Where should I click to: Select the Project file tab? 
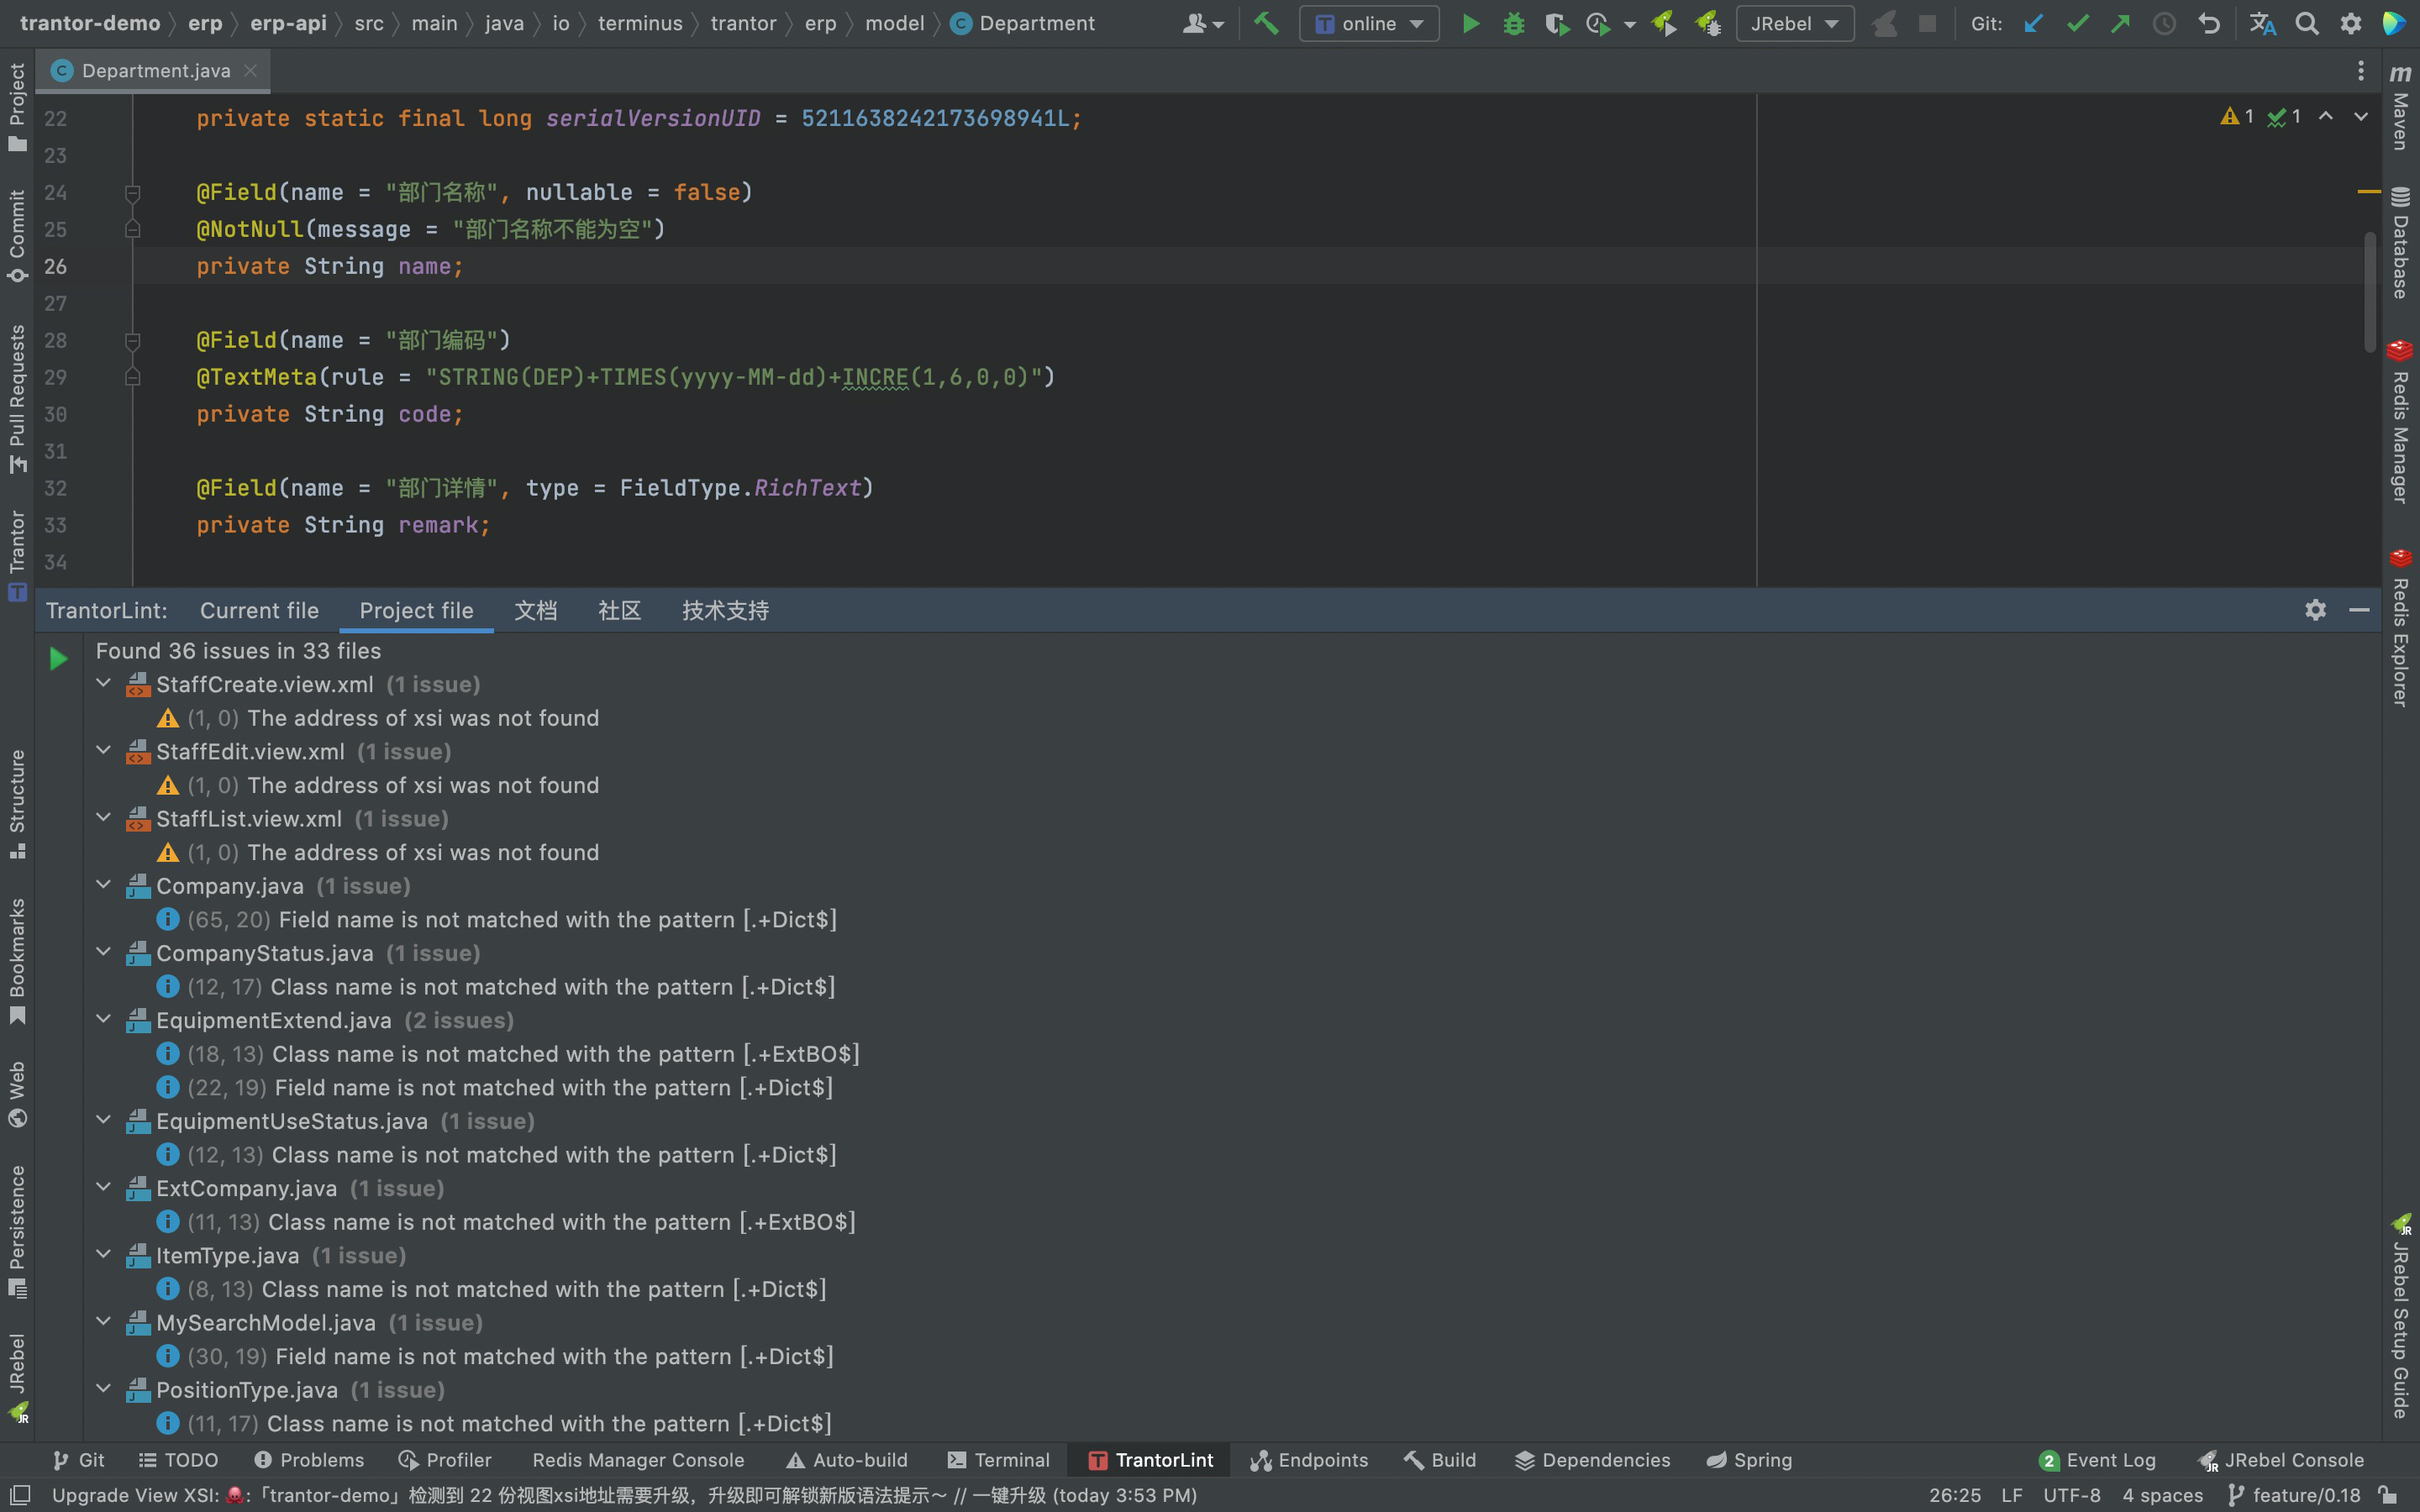coord(416,610)
